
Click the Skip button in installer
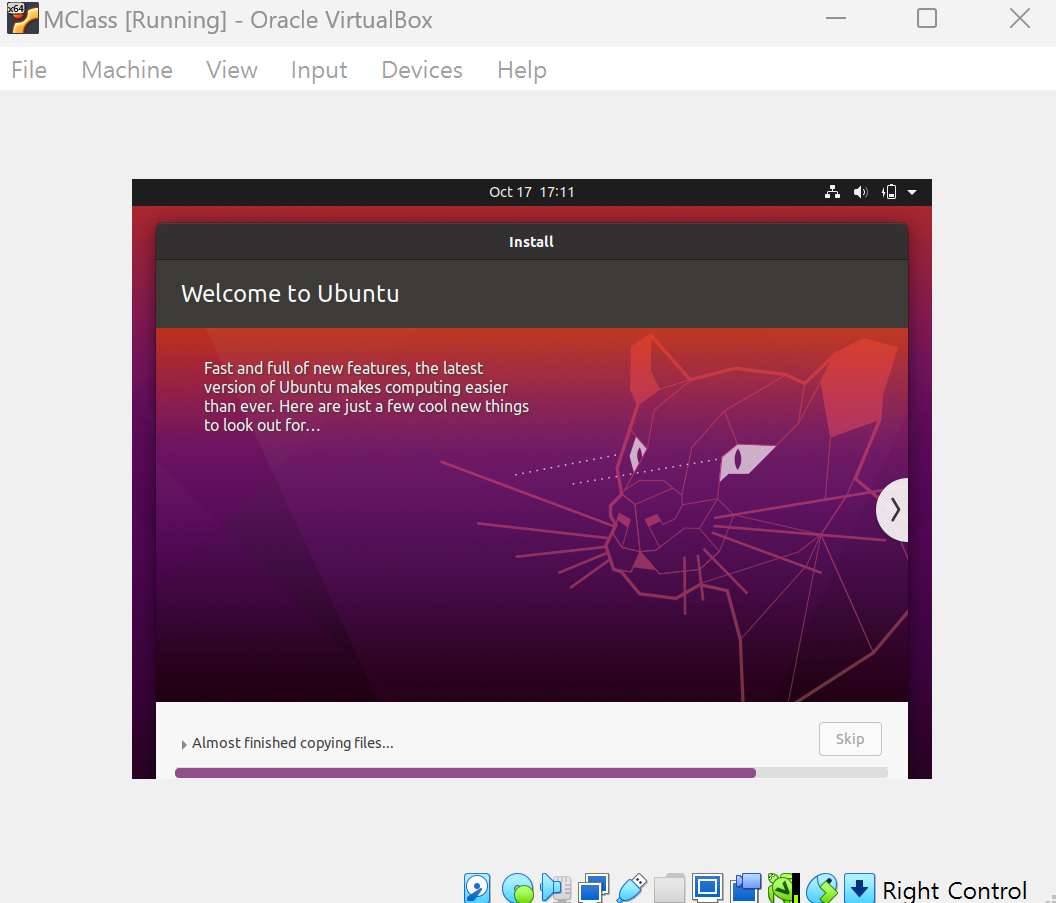[850, 739]
